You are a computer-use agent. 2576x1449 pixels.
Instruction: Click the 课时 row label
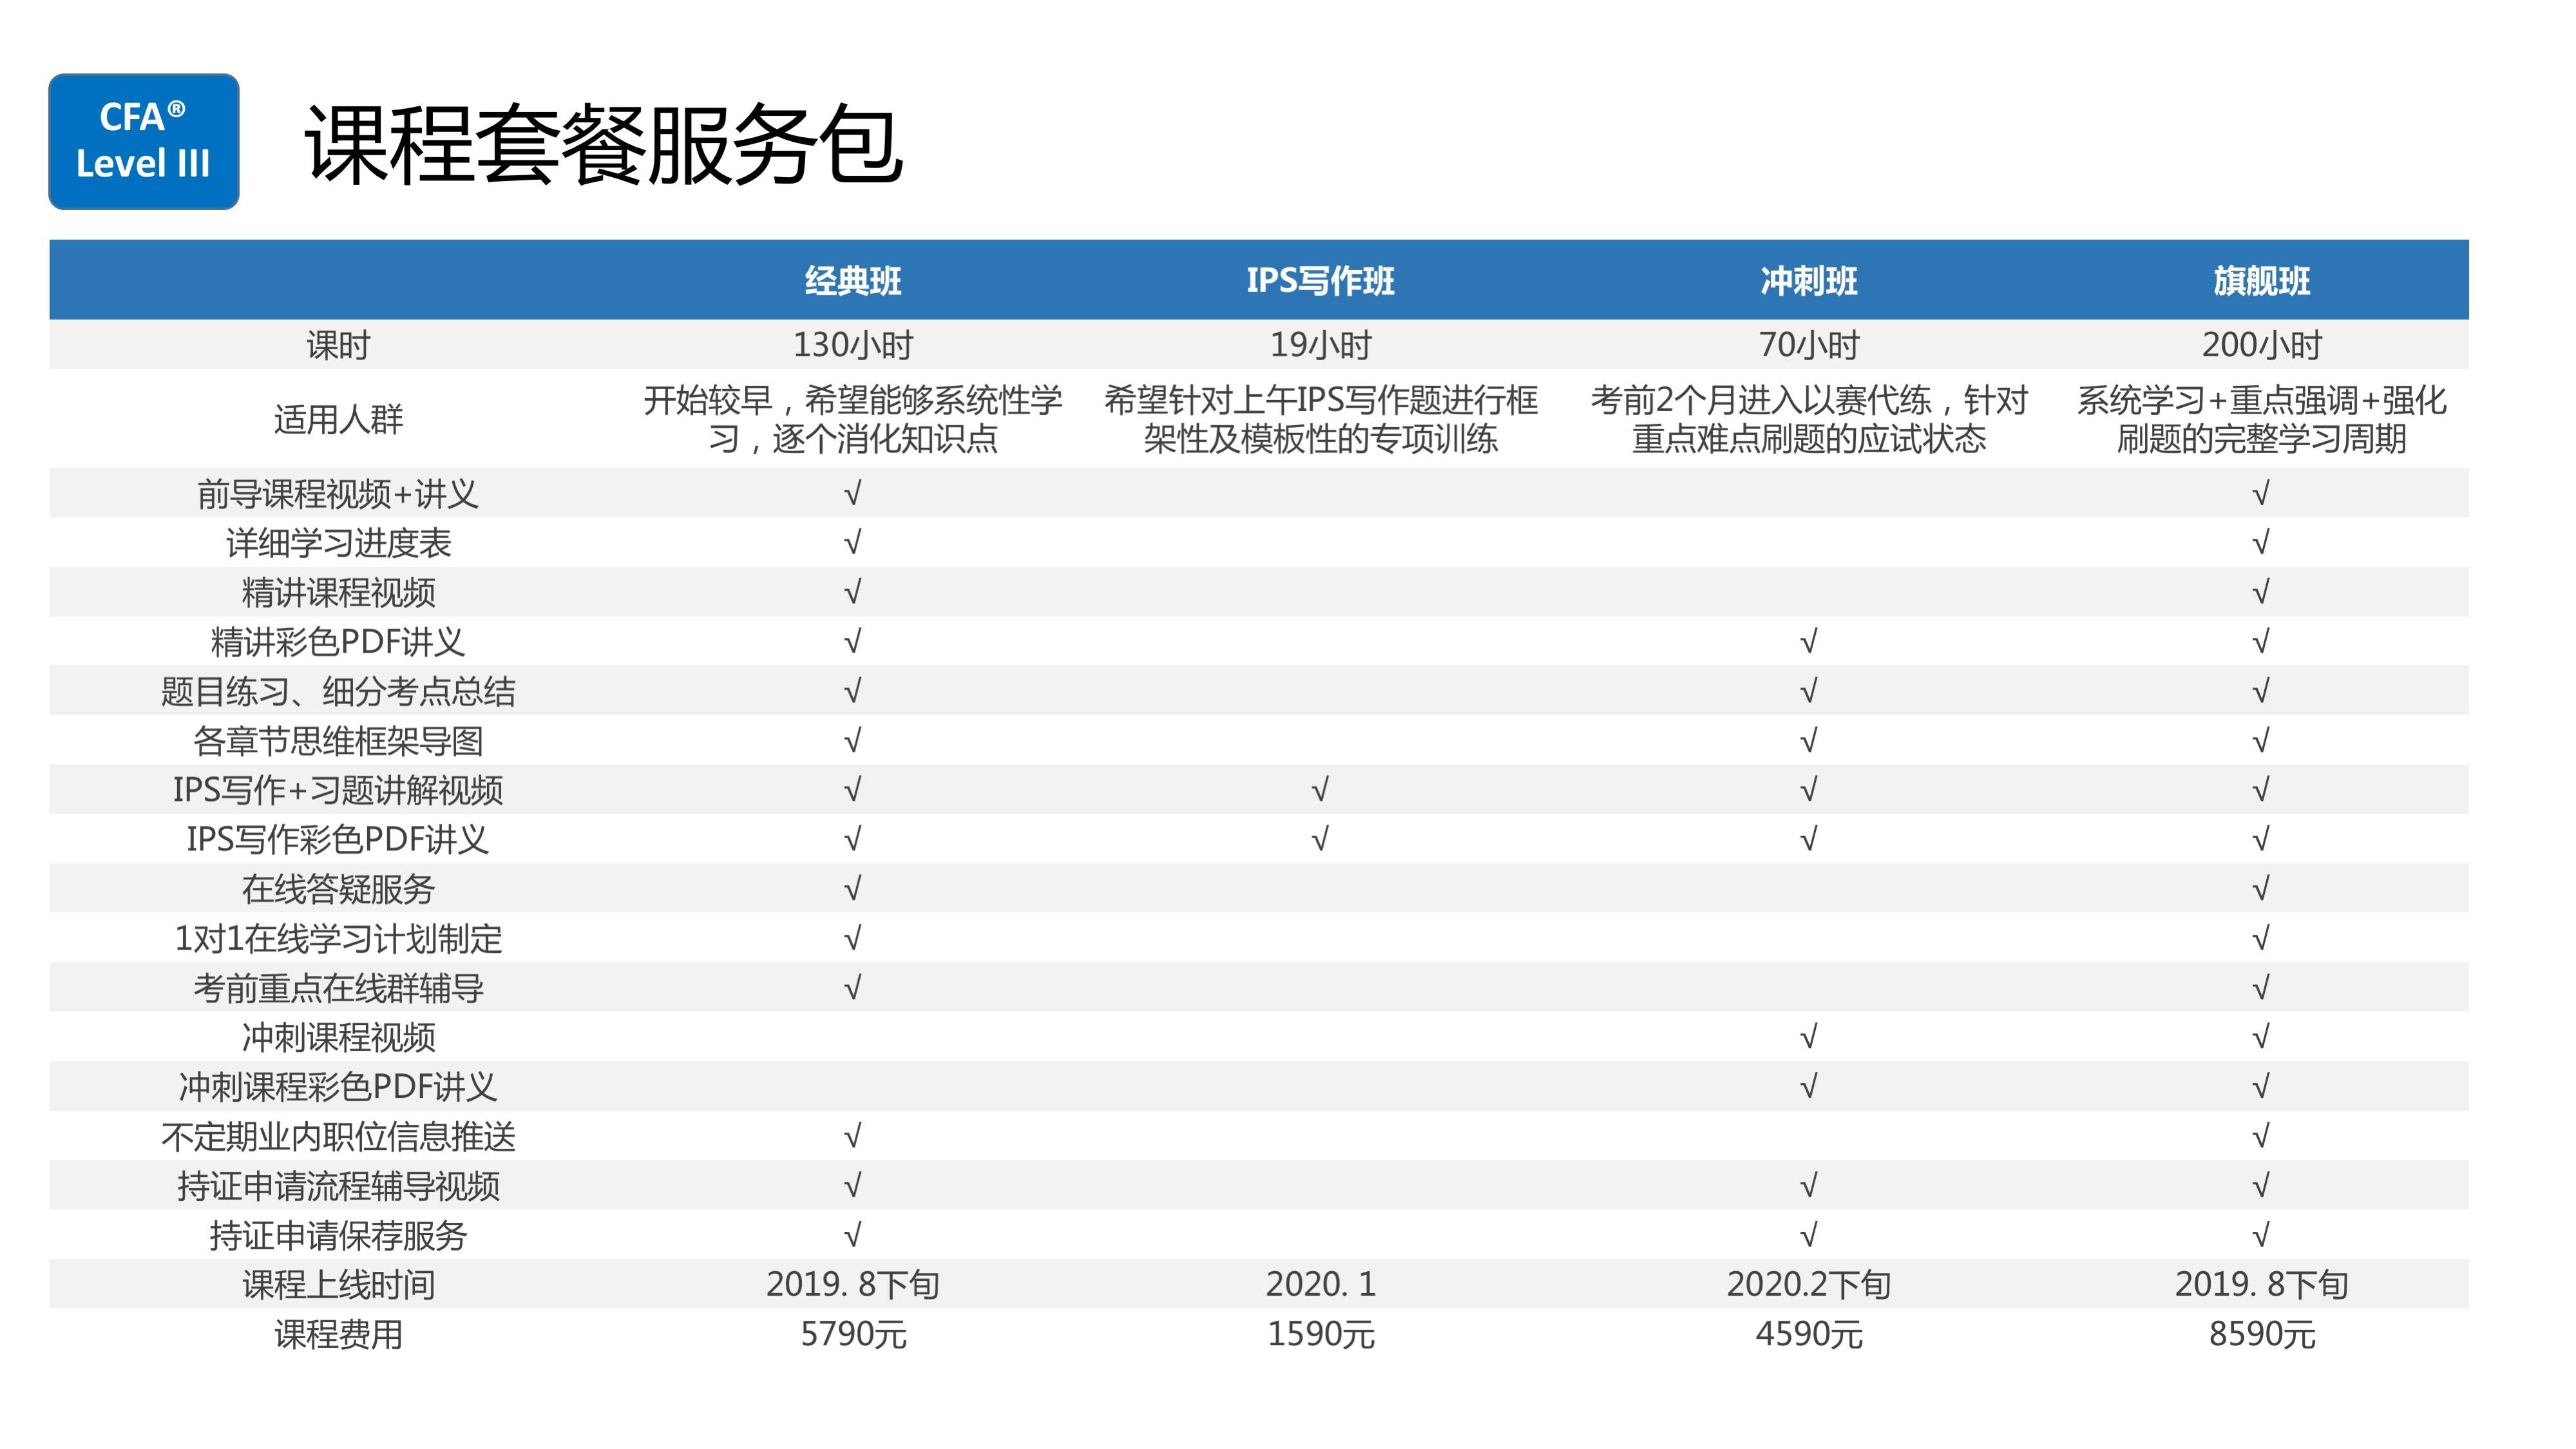[338, 345]
